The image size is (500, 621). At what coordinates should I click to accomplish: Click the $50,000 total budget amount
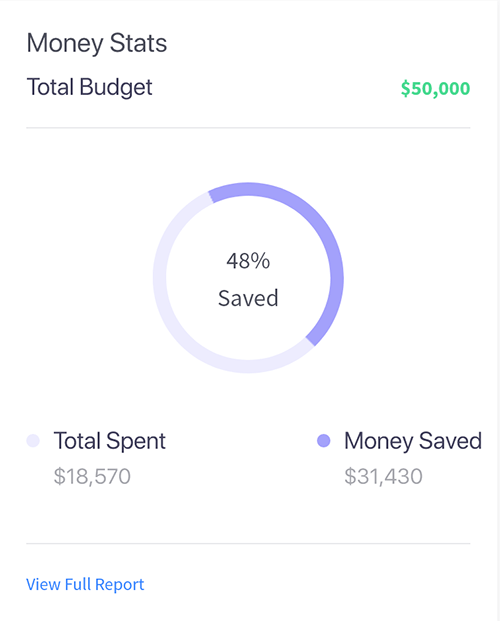click(x=435, y=88)
